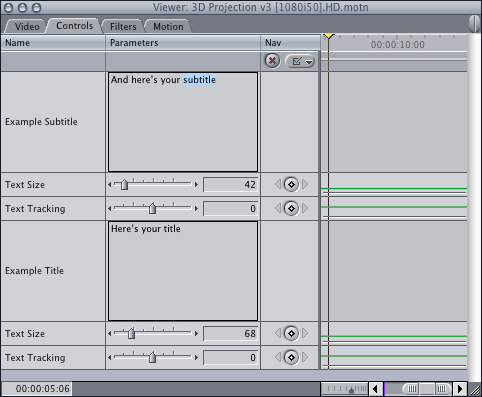The height and width of the screenshot is (397, 482).
Task: Click the subtitle Text Tracking value field 0
Action: (231, 209)
